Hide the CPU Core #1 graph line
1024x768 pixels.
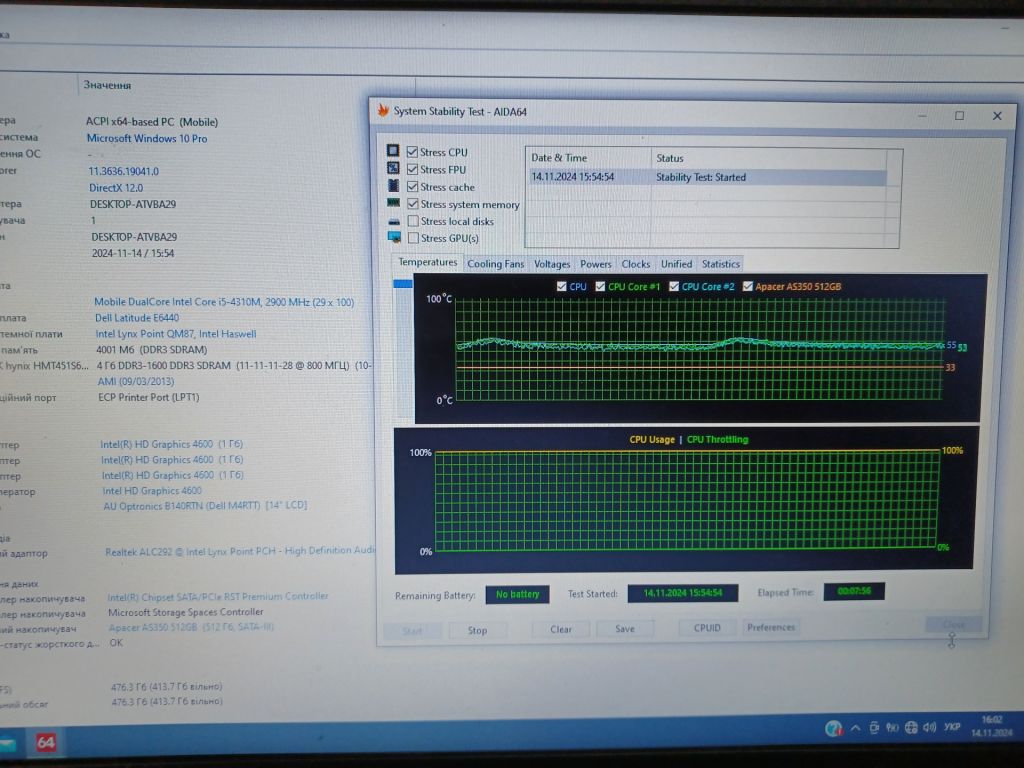click(600, 286)
